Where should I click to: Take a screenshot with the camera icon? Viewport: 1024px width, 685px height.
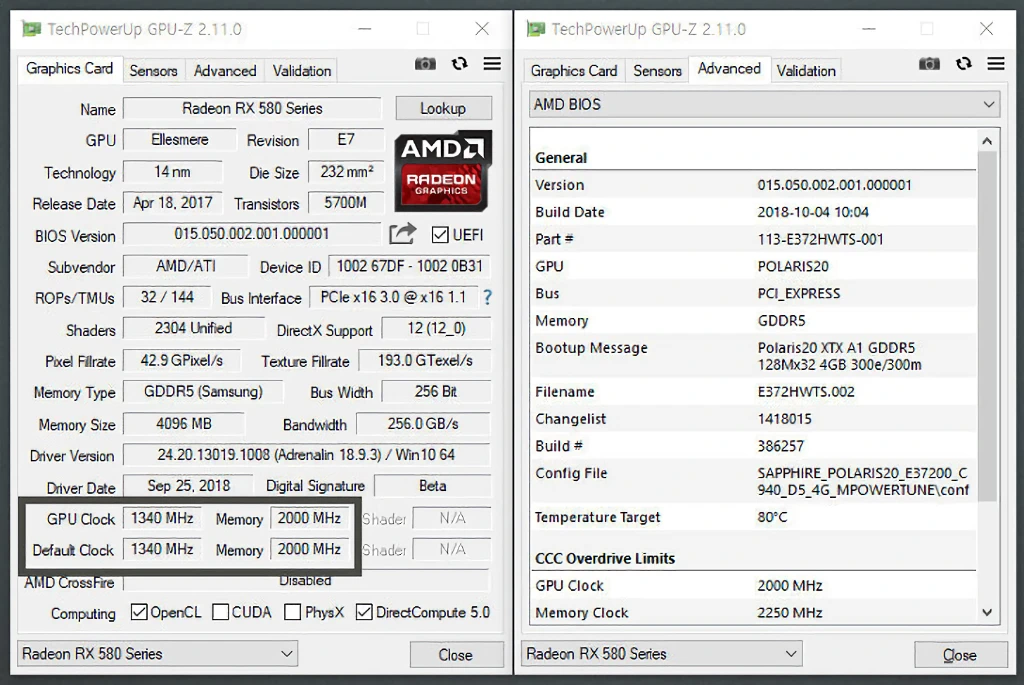coord(425,63)
